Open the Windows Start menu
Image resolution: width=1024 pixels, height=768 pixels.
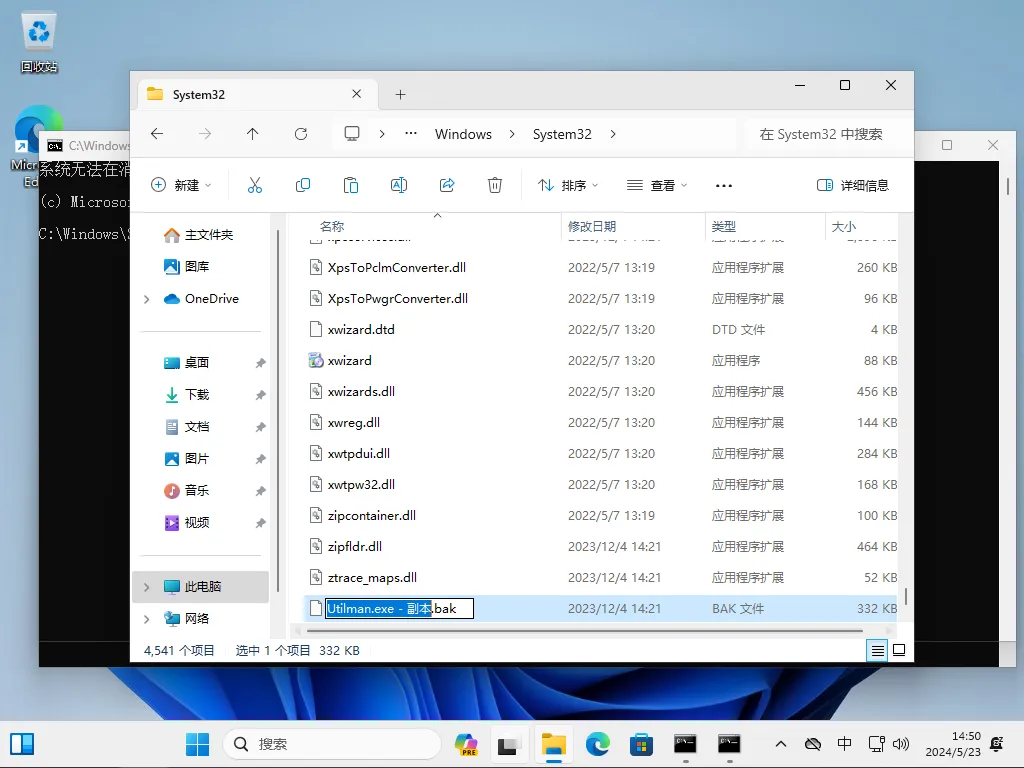[197, 744]
